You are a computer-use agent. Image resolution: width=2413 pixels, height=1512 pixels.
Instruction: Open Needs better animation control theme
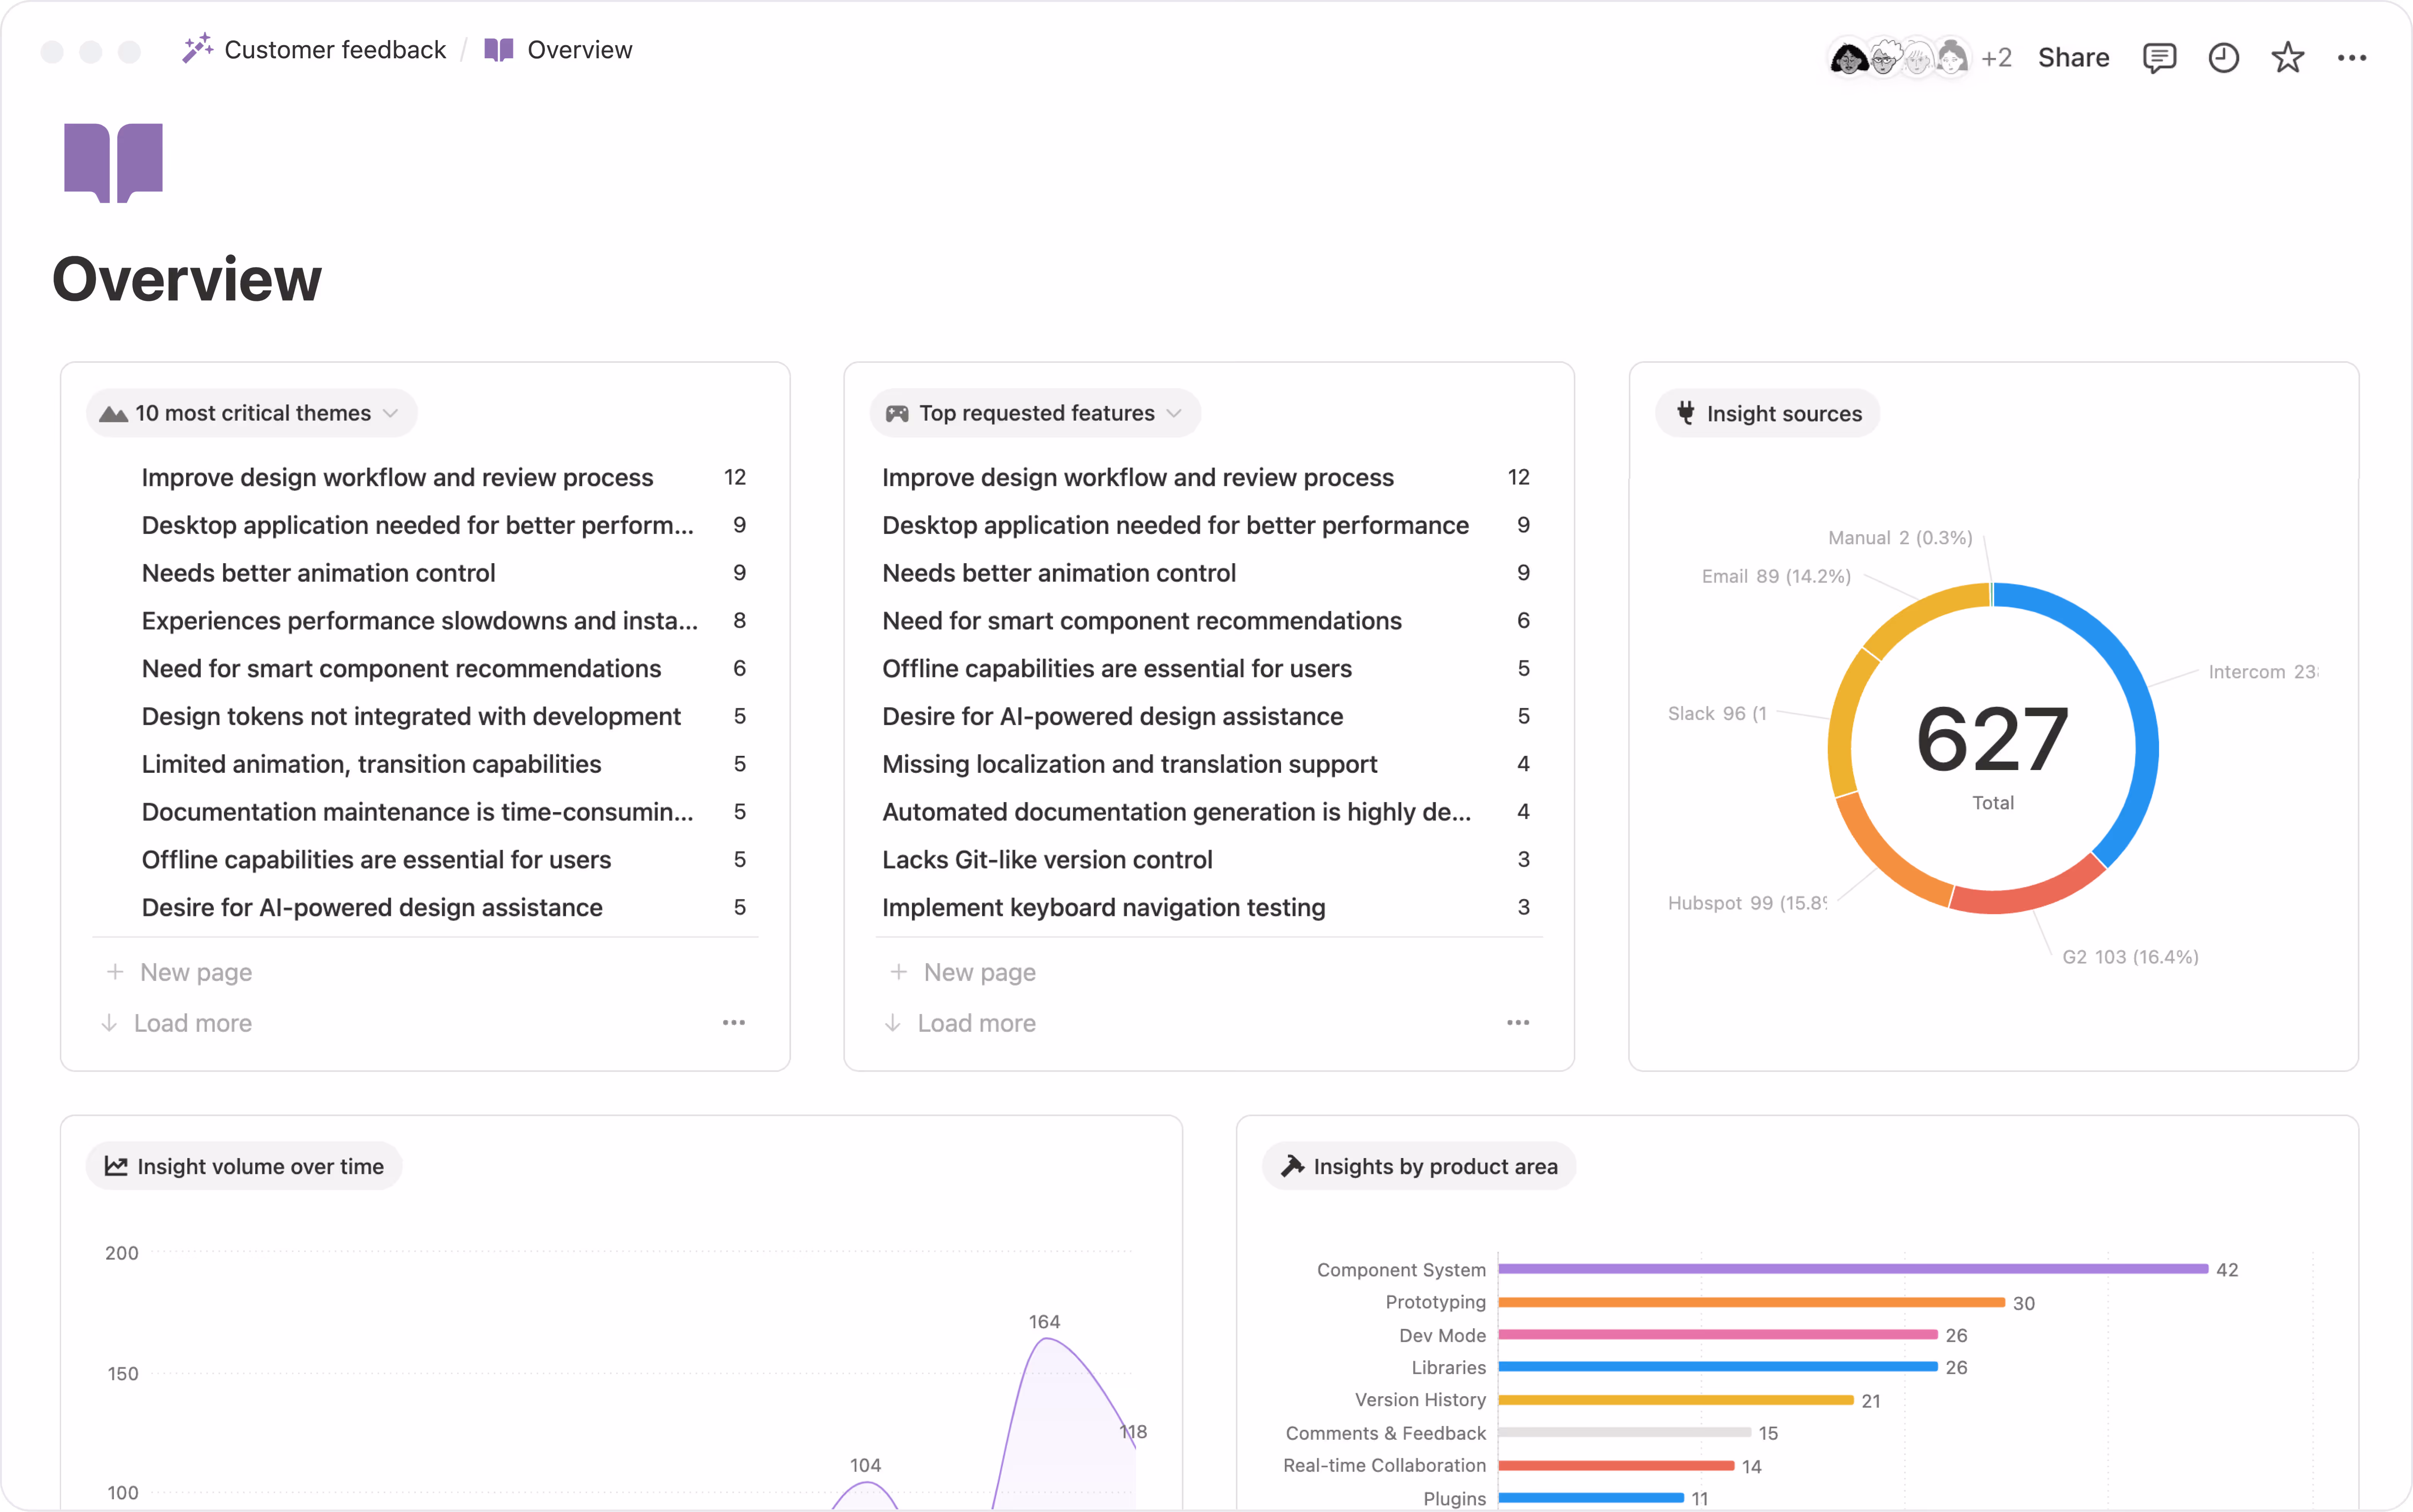pos(318,573)
